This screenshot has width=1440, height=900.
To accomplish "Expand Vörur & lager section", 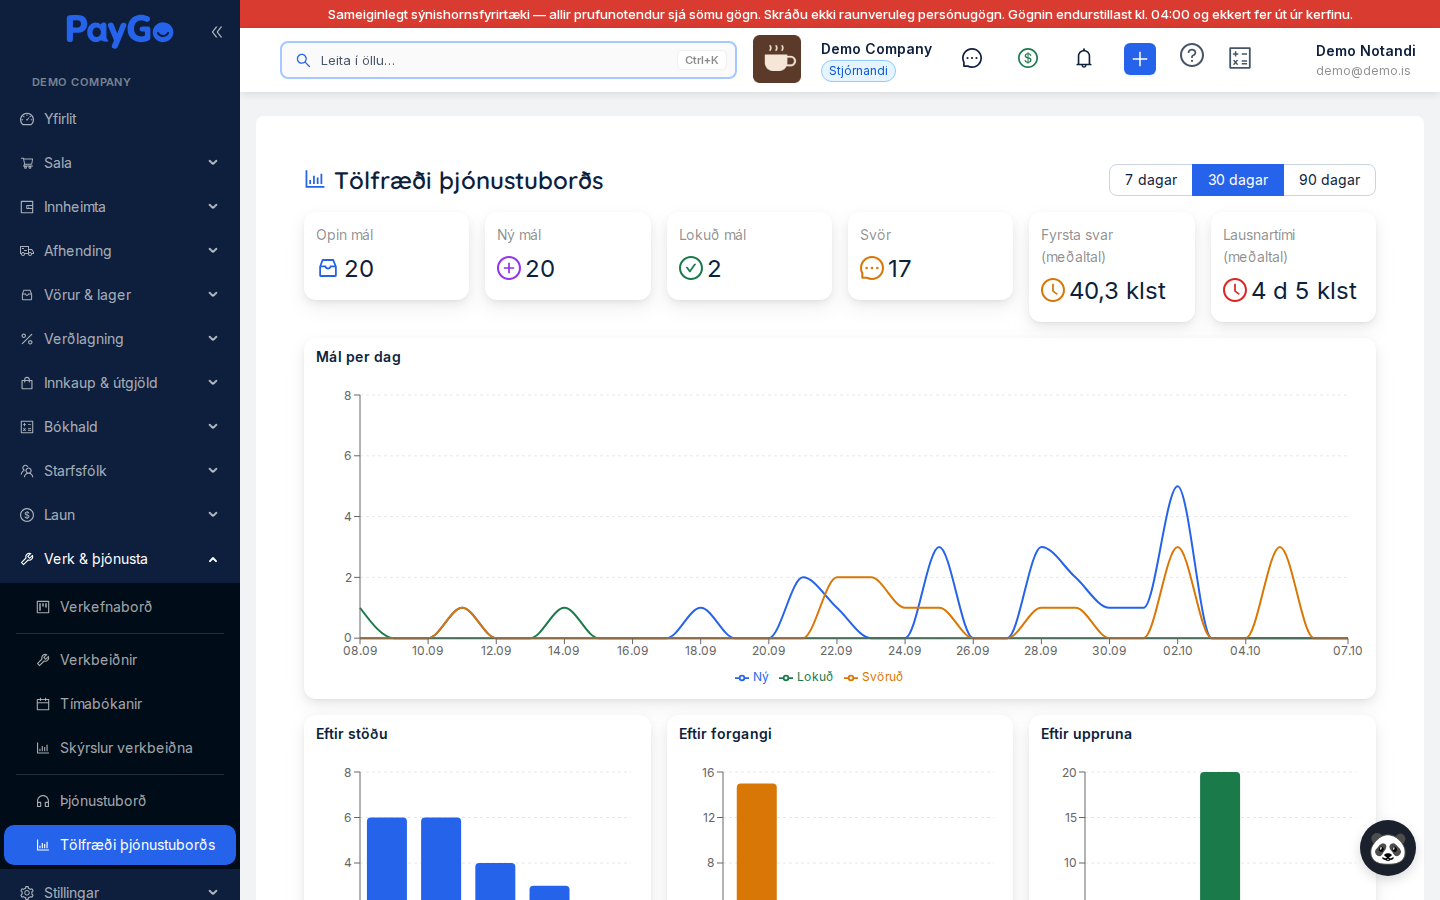I will pos(120,295).
